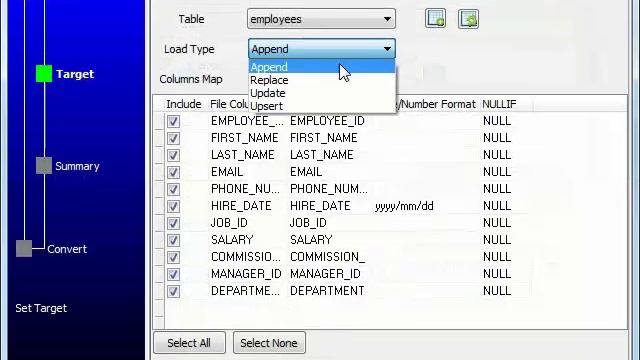
Task: Go to the Summary wizard step
Action: [x=77, y=166]
